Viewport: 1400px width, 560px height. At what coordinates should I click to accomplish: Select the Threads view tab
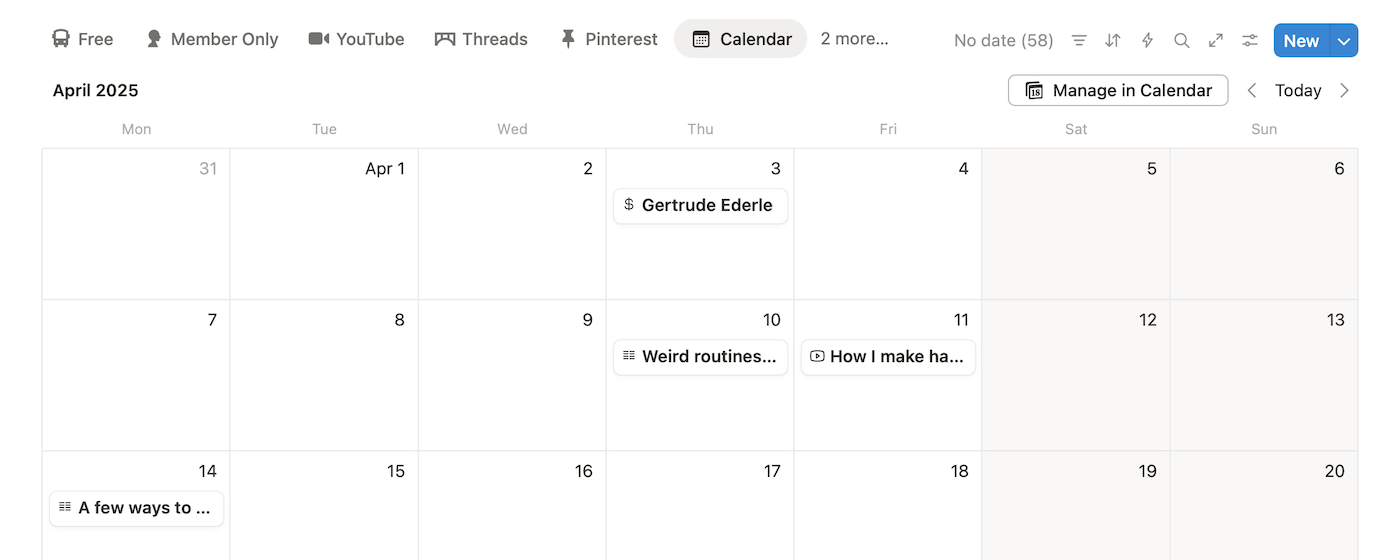(481, 39)
